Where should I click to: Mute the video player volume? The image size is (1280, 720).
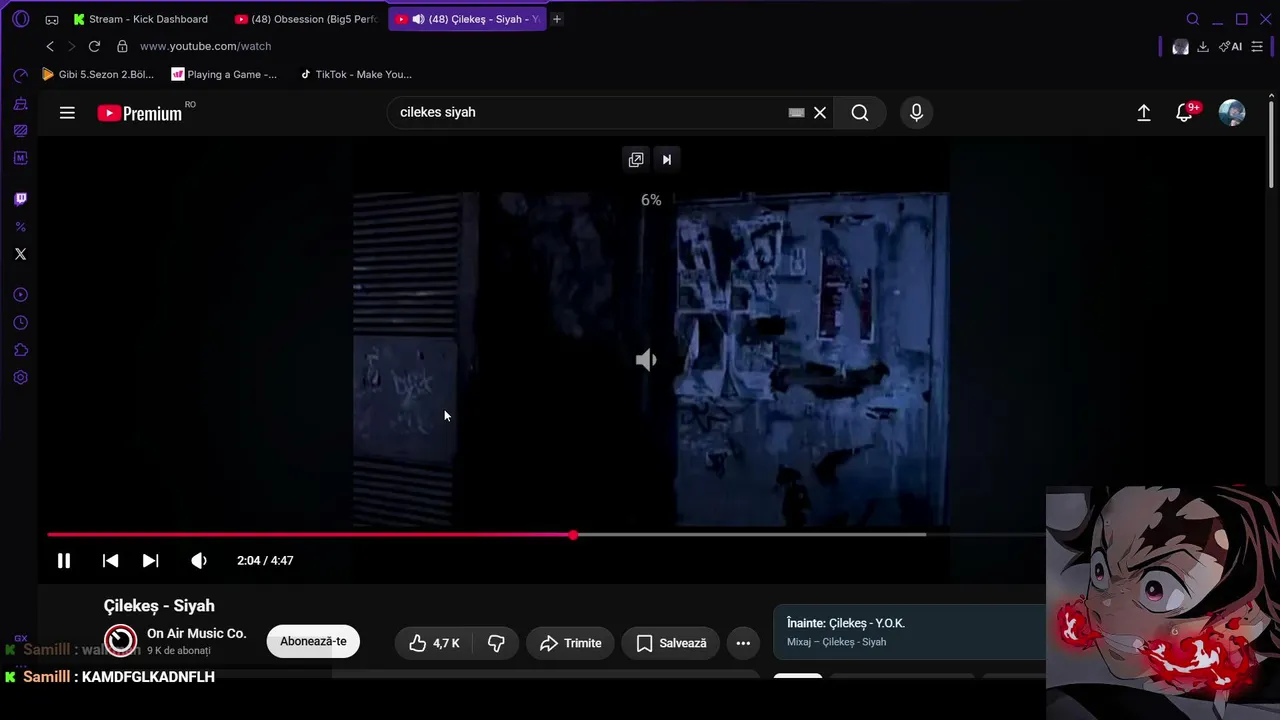(x=199, y=561)
